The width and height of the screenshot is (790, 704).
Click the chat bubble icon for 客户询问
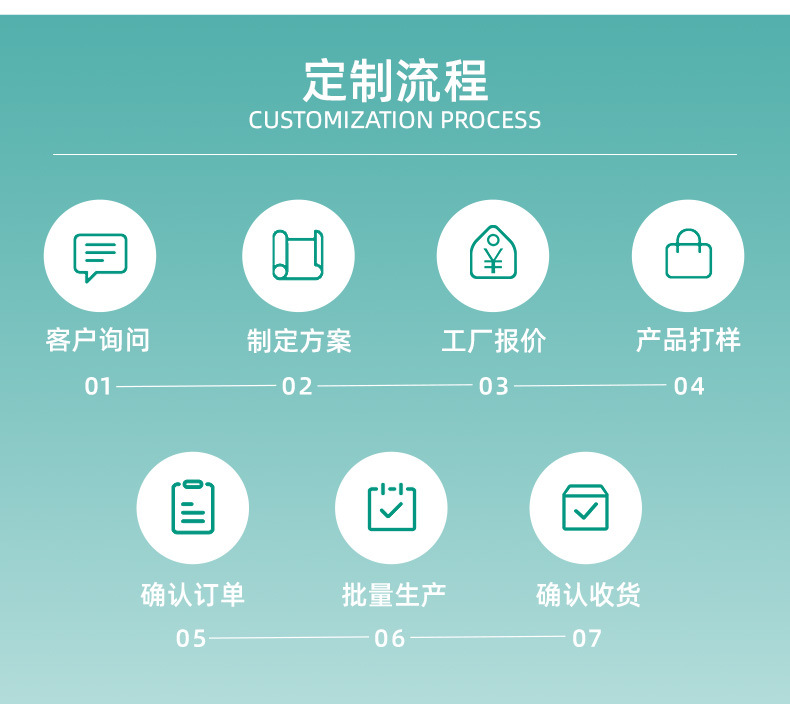[100, 258]
